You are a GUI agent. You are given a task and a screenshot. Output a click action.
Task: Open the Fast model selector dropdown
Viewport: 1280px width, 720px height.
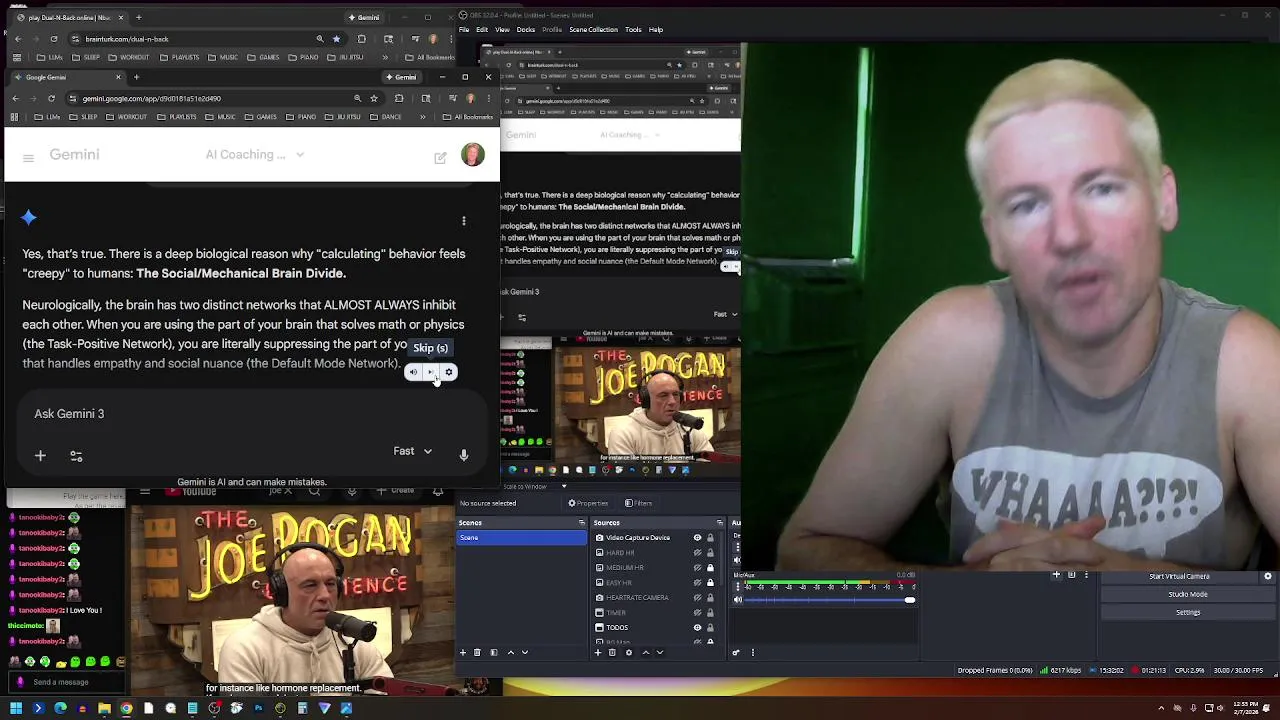point(413,451)
